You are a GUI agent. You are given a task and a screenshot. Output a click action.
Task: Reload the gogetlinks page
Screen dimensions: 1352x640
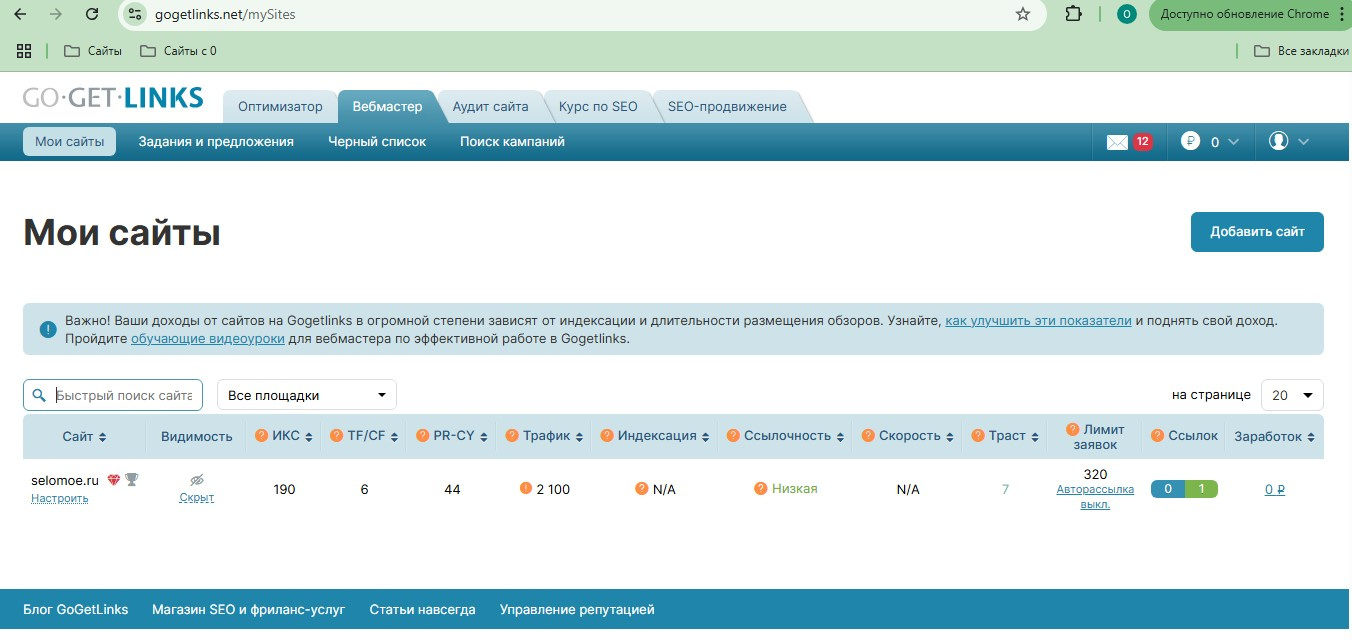tap(92, 14)
